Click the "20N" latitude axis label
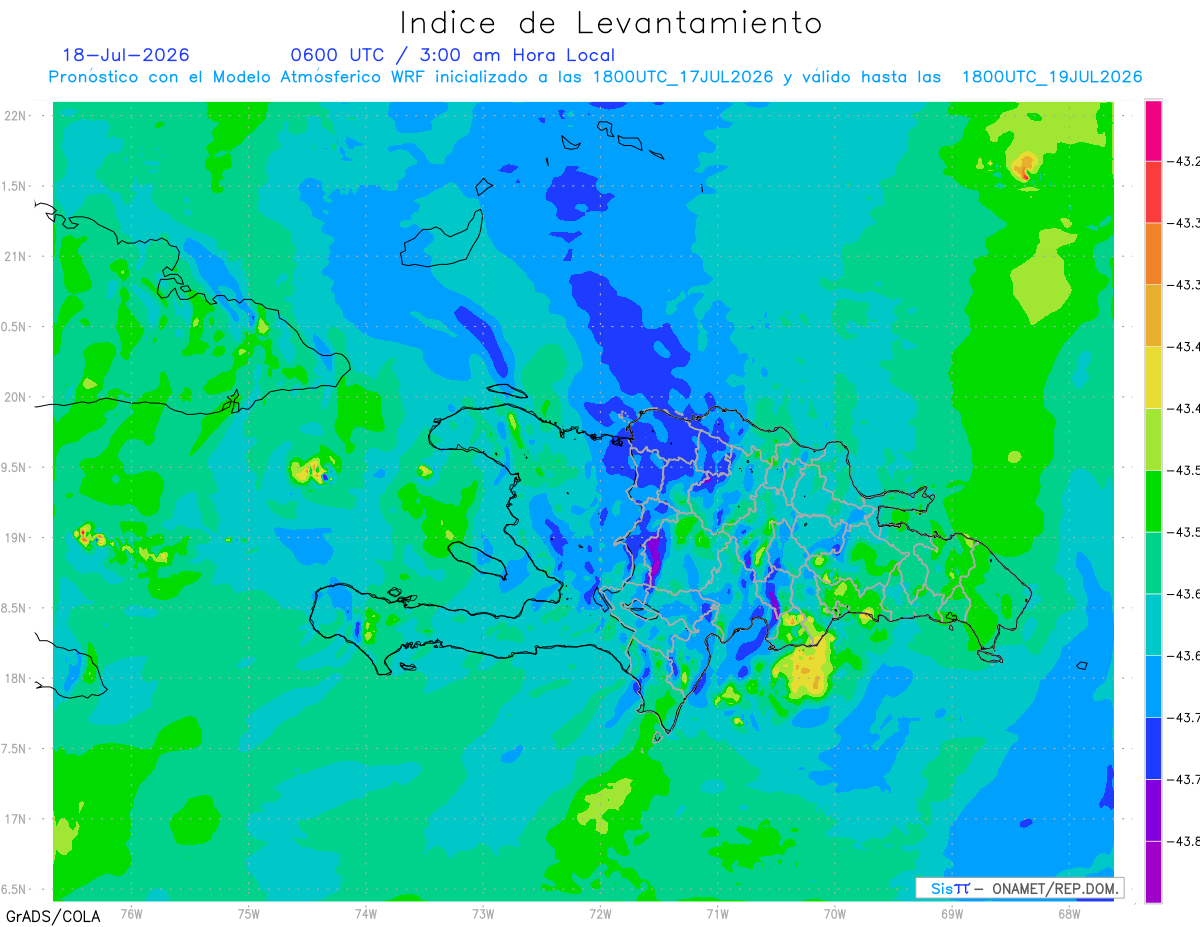The width and height of the screenshot is (1200, 927). click(16, 397)
